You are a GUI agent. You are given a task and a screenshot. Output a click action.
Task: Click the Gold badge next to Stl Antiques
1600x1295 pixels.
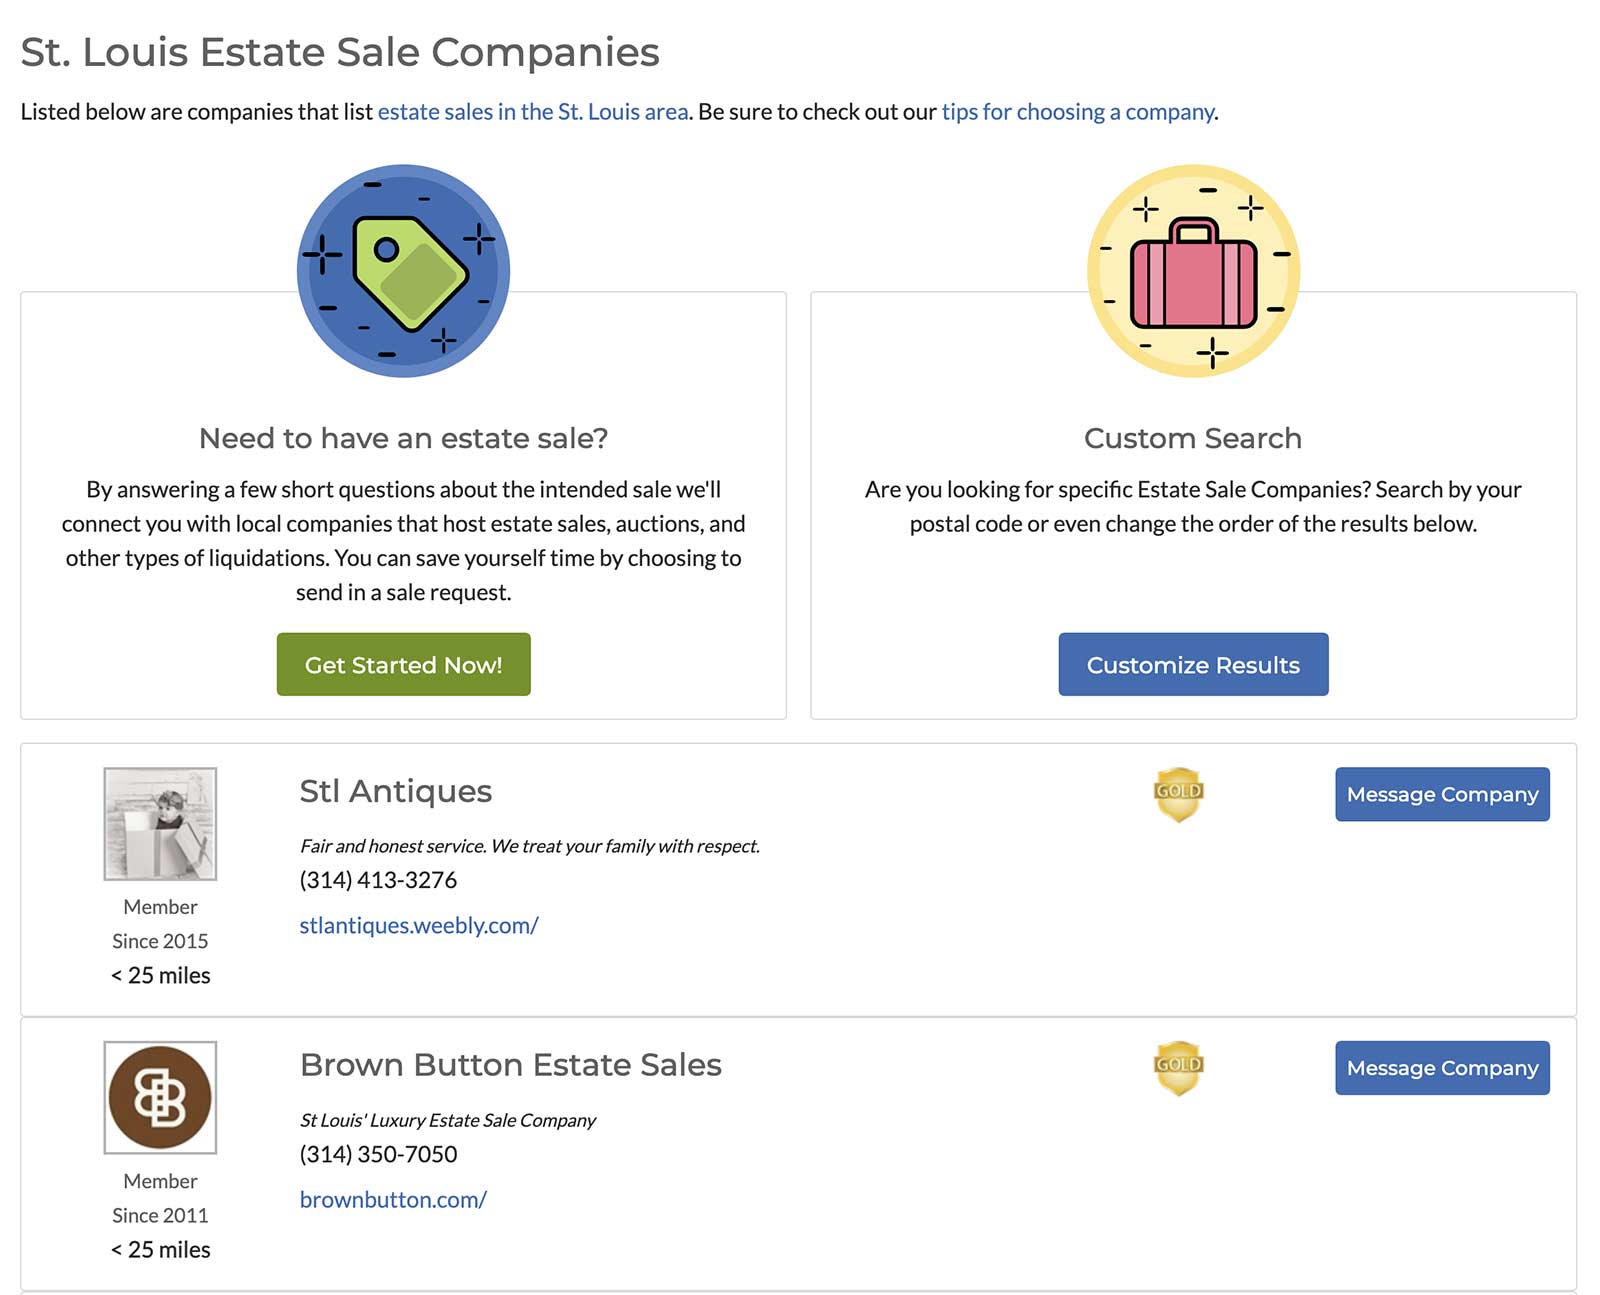[1178, 793]
